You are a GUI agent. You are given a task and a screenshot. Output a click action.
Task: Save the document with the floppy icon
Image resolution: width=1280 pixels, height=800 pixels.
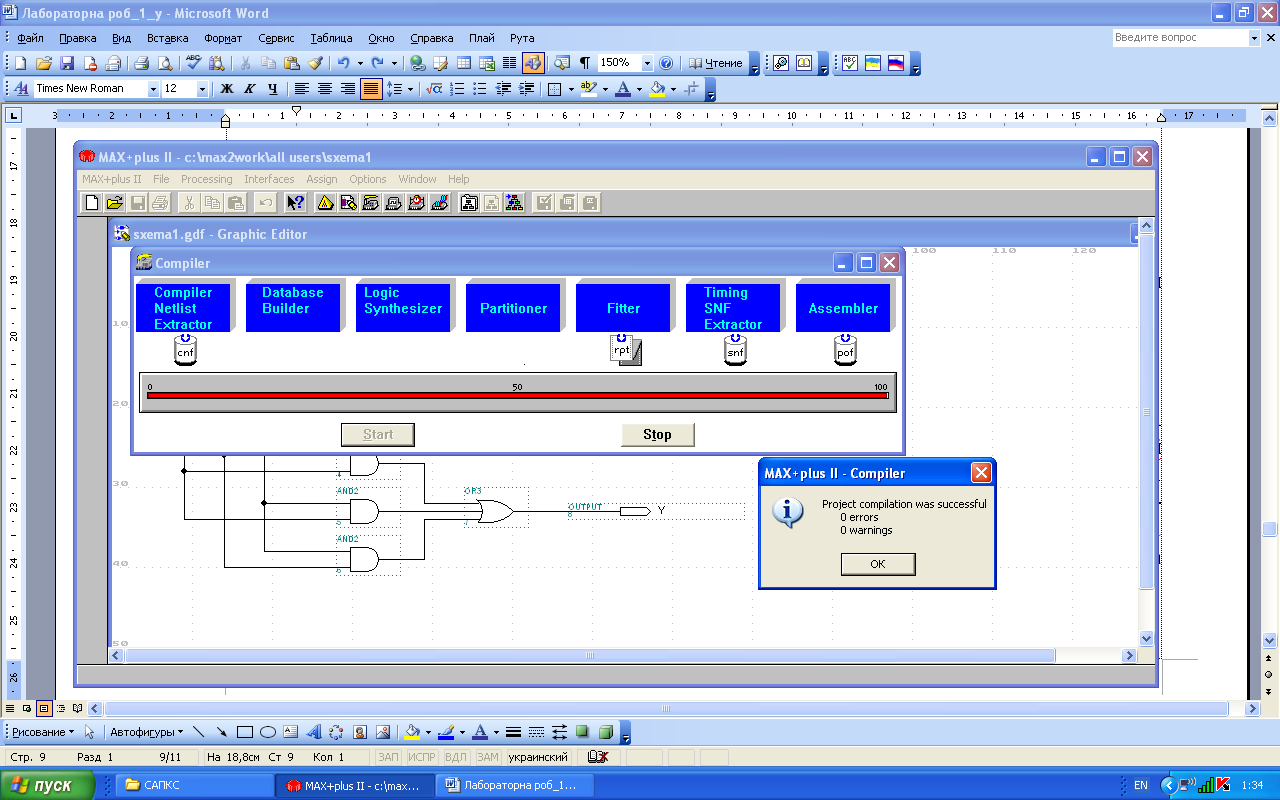[x=67, y=63]
